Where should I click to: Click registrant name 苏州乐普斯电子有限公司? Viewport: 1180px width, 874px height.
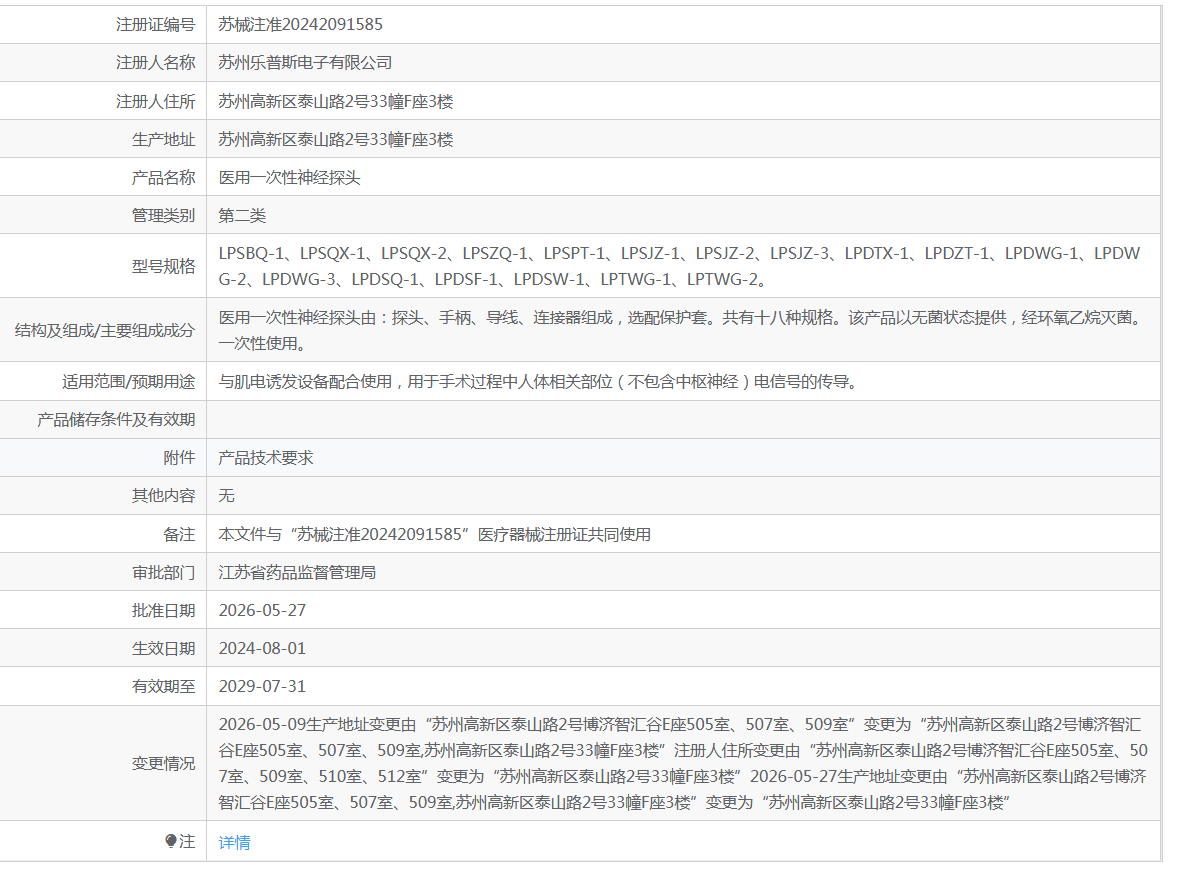[305, 62]
